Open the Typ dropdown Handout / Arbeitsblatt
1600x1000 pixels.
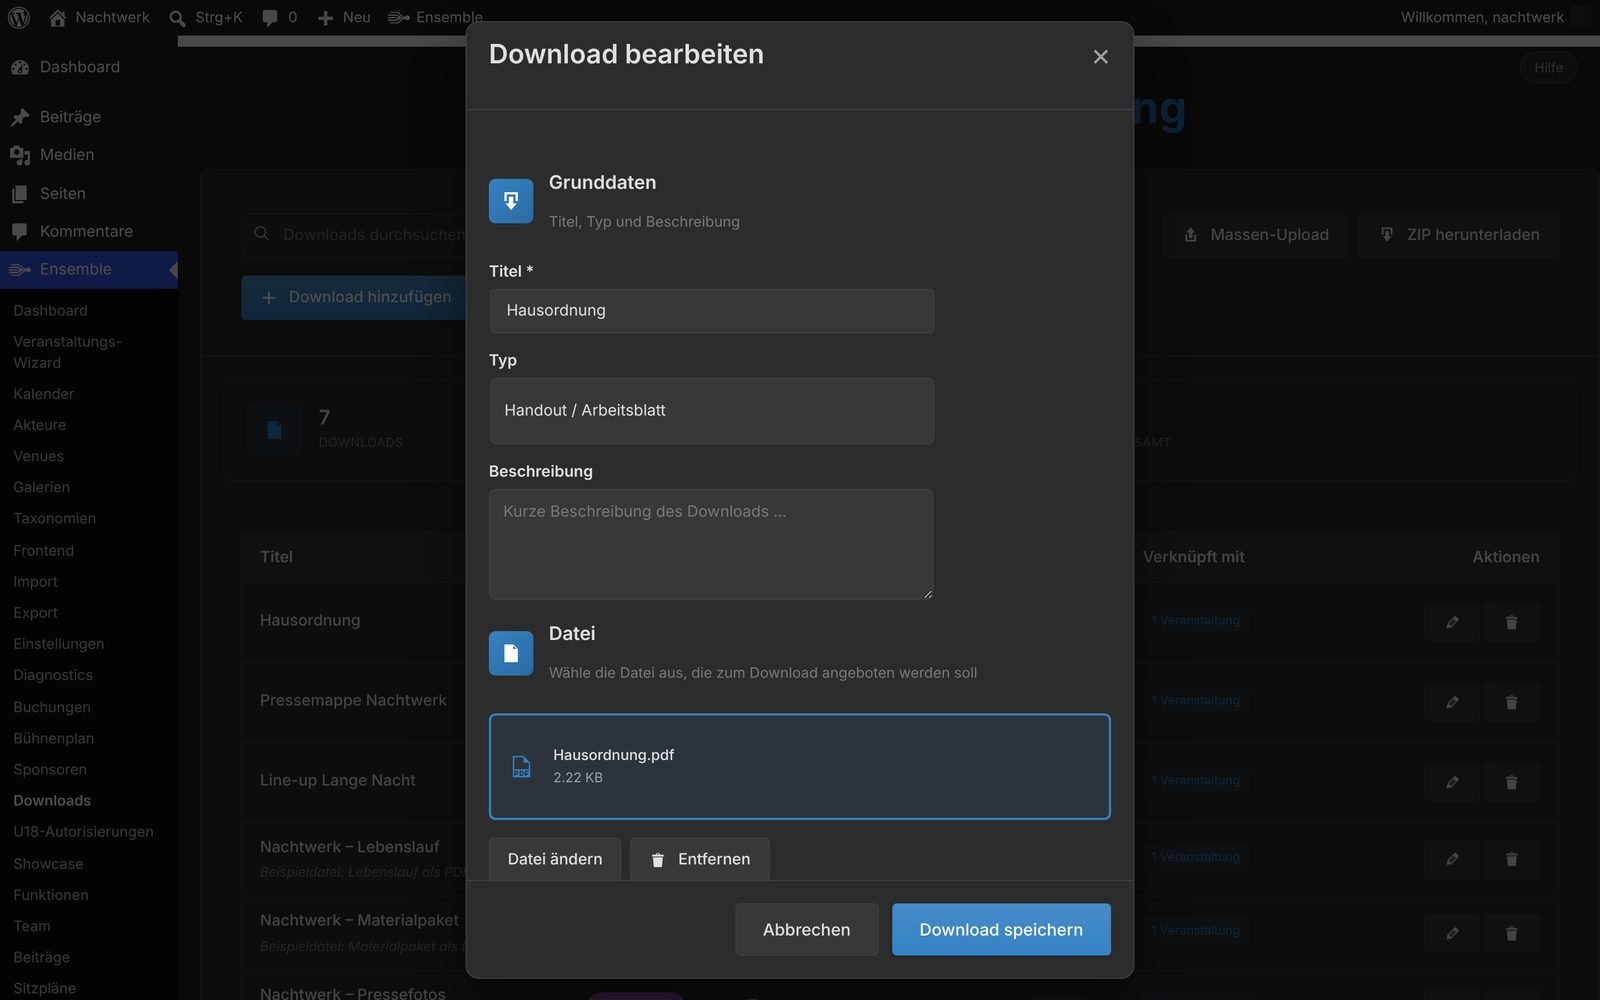[711, 411]
